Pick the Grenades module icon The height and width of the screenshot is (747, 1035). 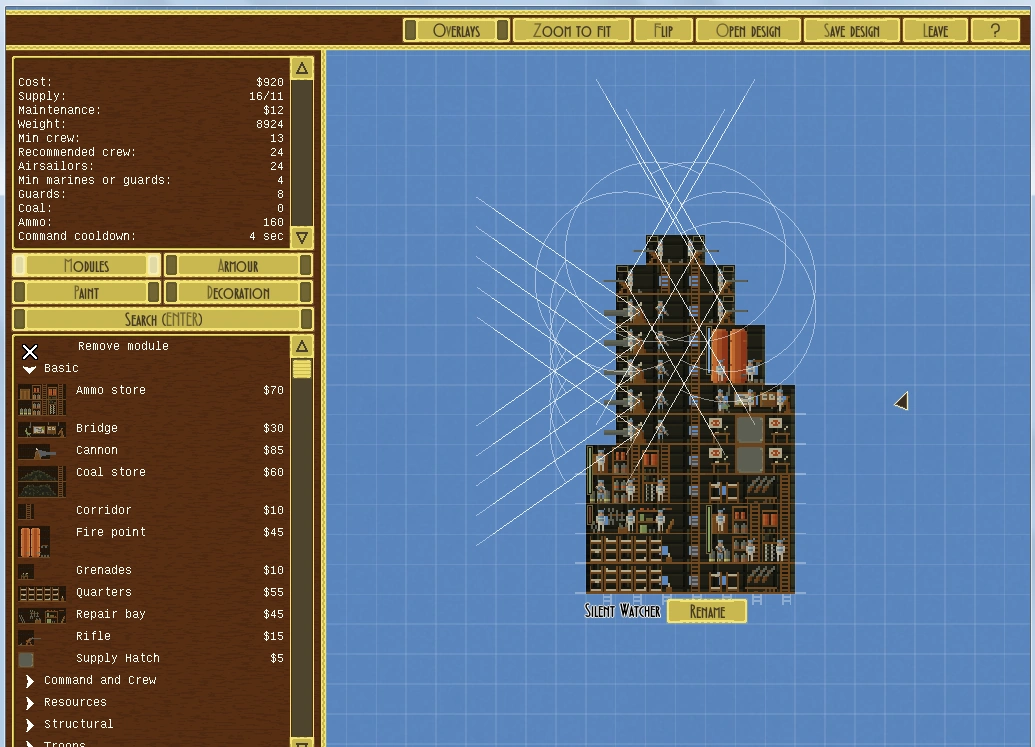pos(26,571)
